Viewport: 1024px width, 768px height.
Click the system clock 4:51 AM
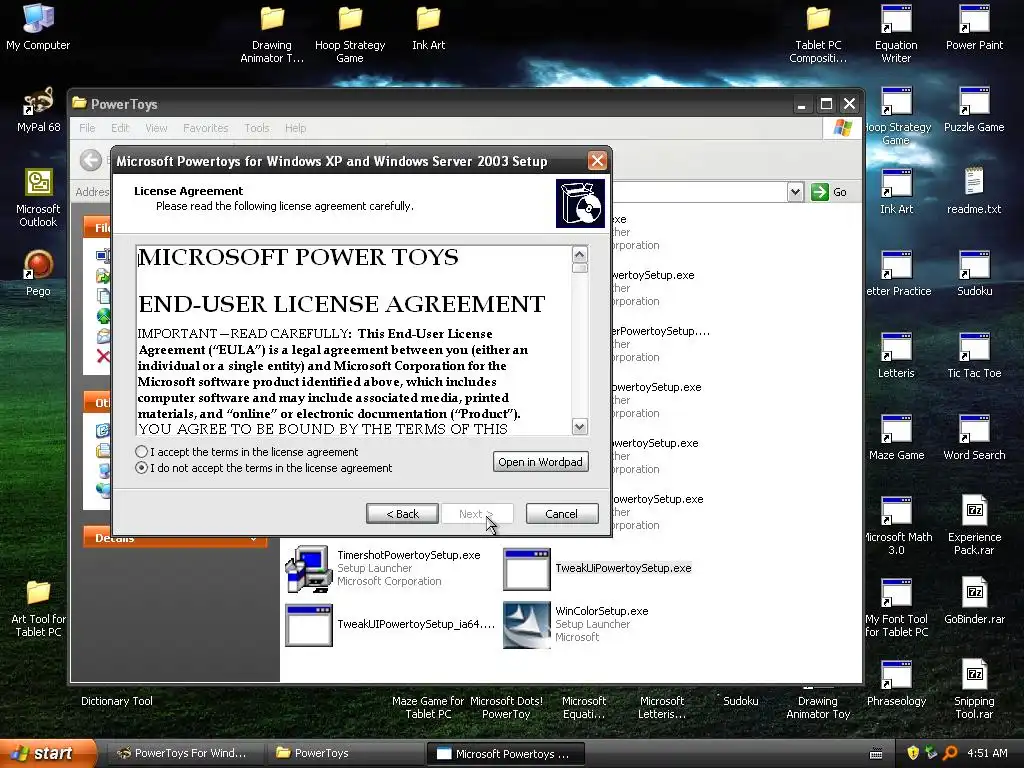(x=987, y=754)
